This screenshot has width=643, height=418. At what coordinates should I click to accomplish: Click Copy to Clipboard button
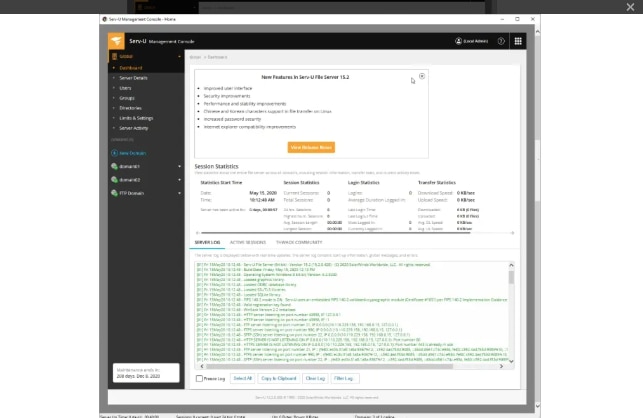[x=278, y=378]
